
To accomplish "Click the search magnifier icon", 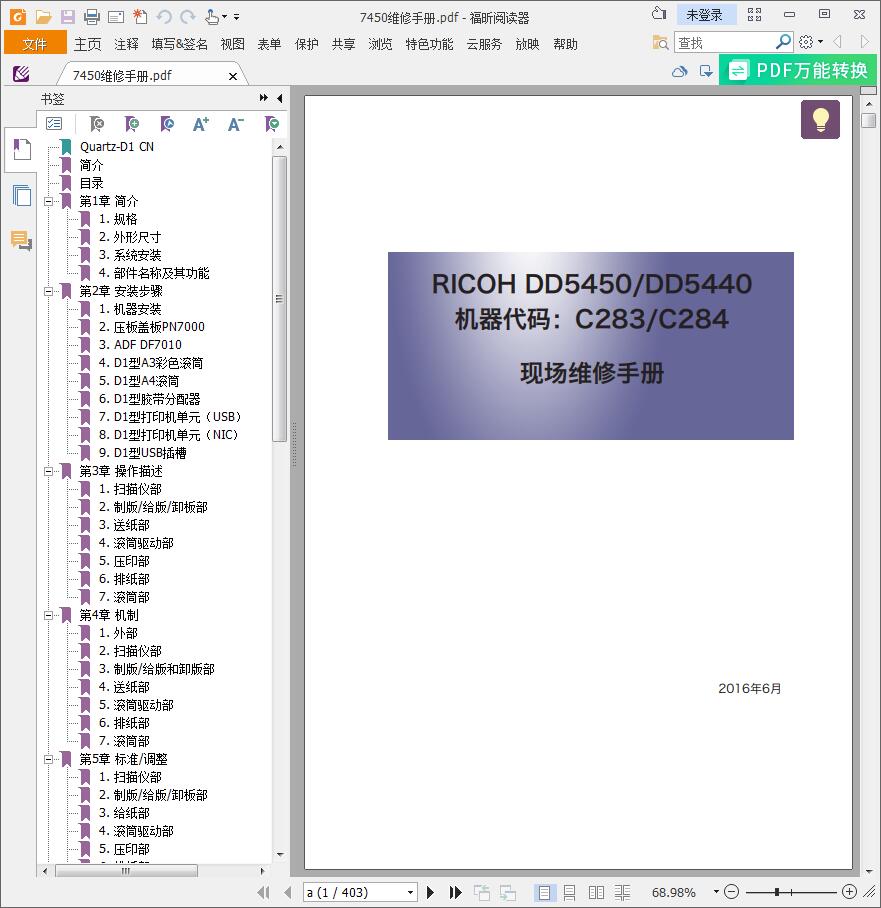I will click(783, 42).
